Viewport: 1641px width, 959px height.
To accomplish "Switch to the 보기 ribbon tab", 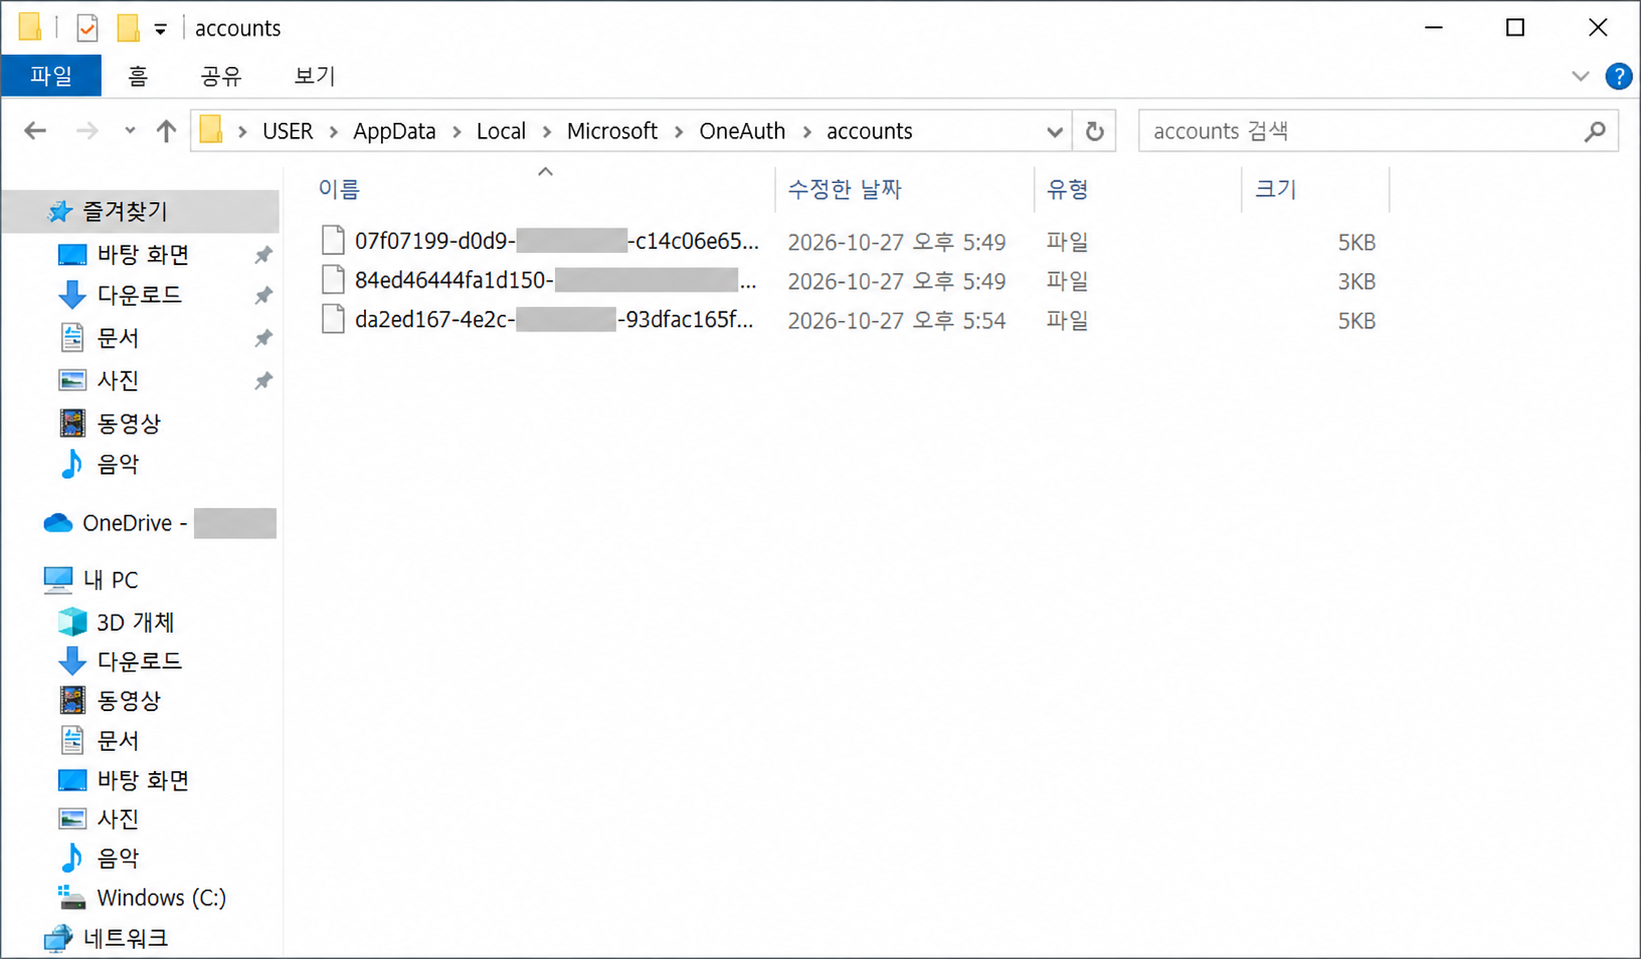I will (314, 76).
